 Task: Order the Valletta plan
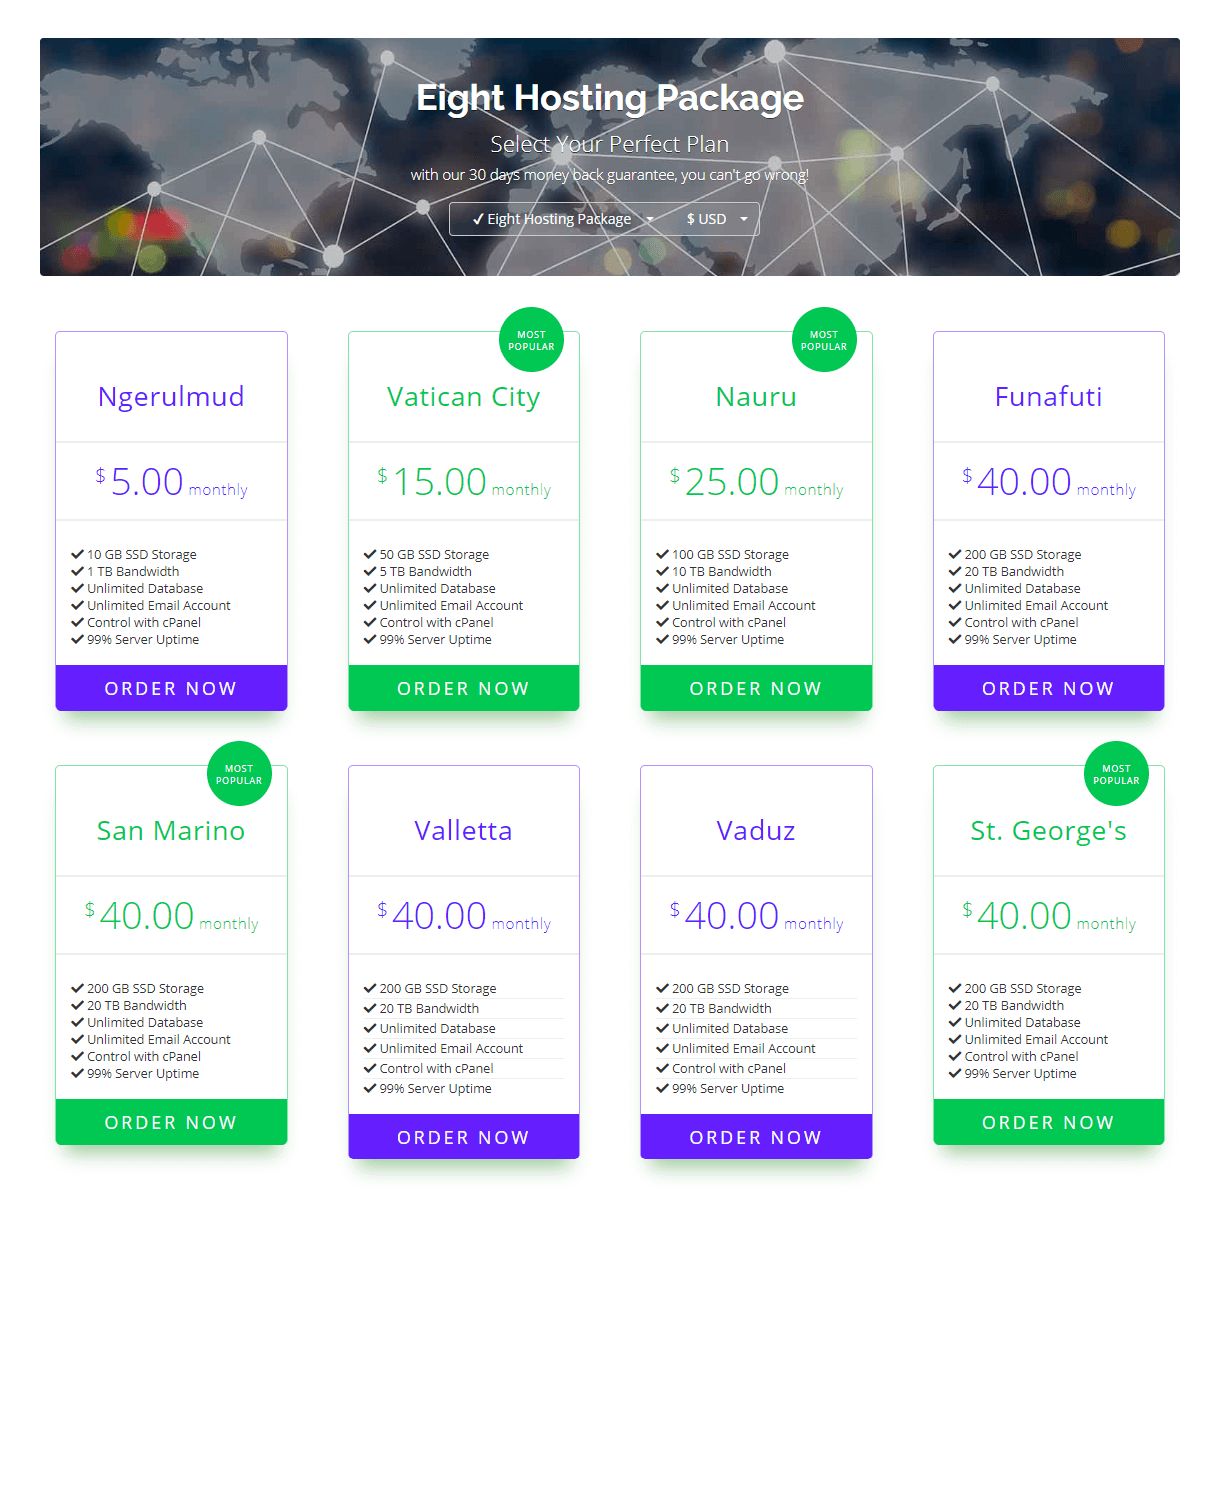[x=463, y=1137]
